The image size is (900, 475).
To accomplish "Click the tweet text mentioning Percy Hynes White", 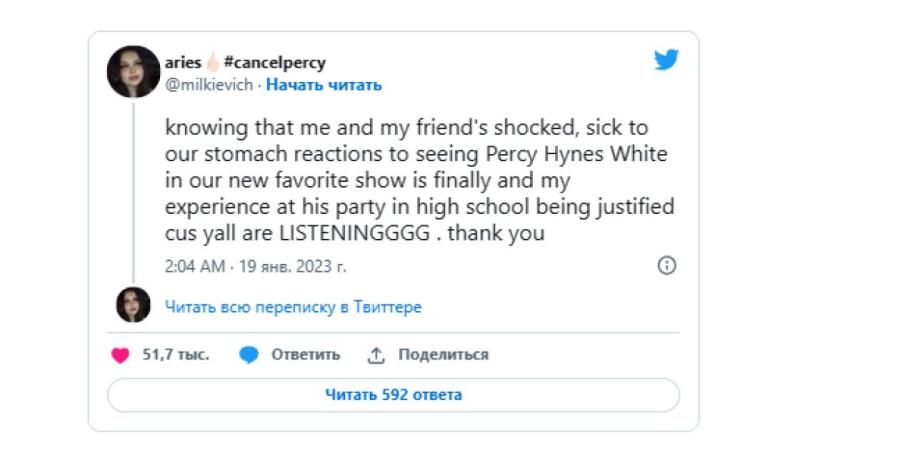I will tap(420, 180).
